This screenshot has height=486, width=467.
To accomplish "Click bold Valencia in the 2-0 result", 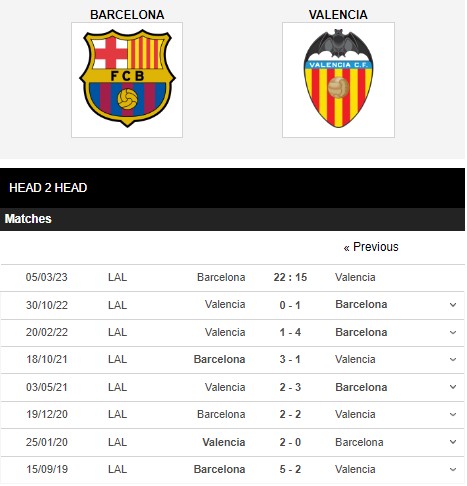I will [x=224, y=442].
